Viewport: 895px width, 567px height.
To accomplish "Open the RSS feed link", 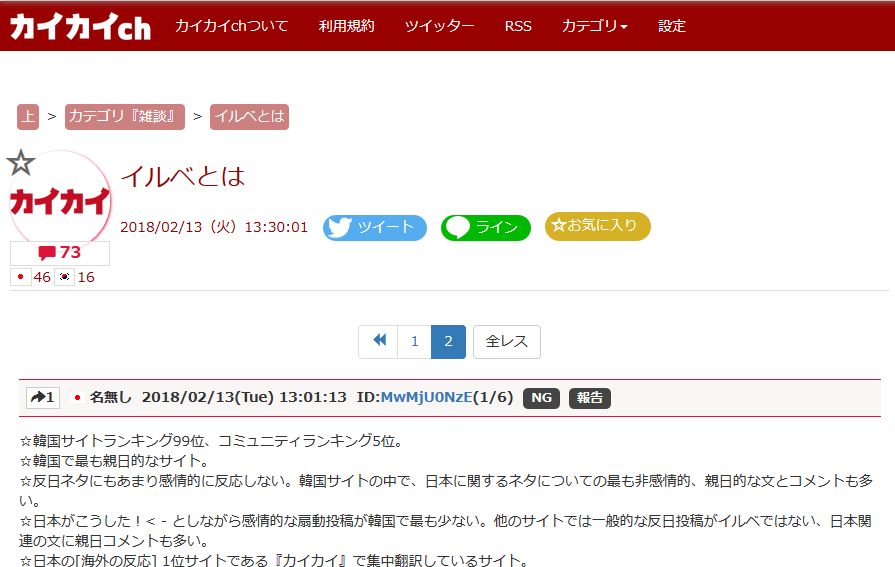I will coord(518,26).
